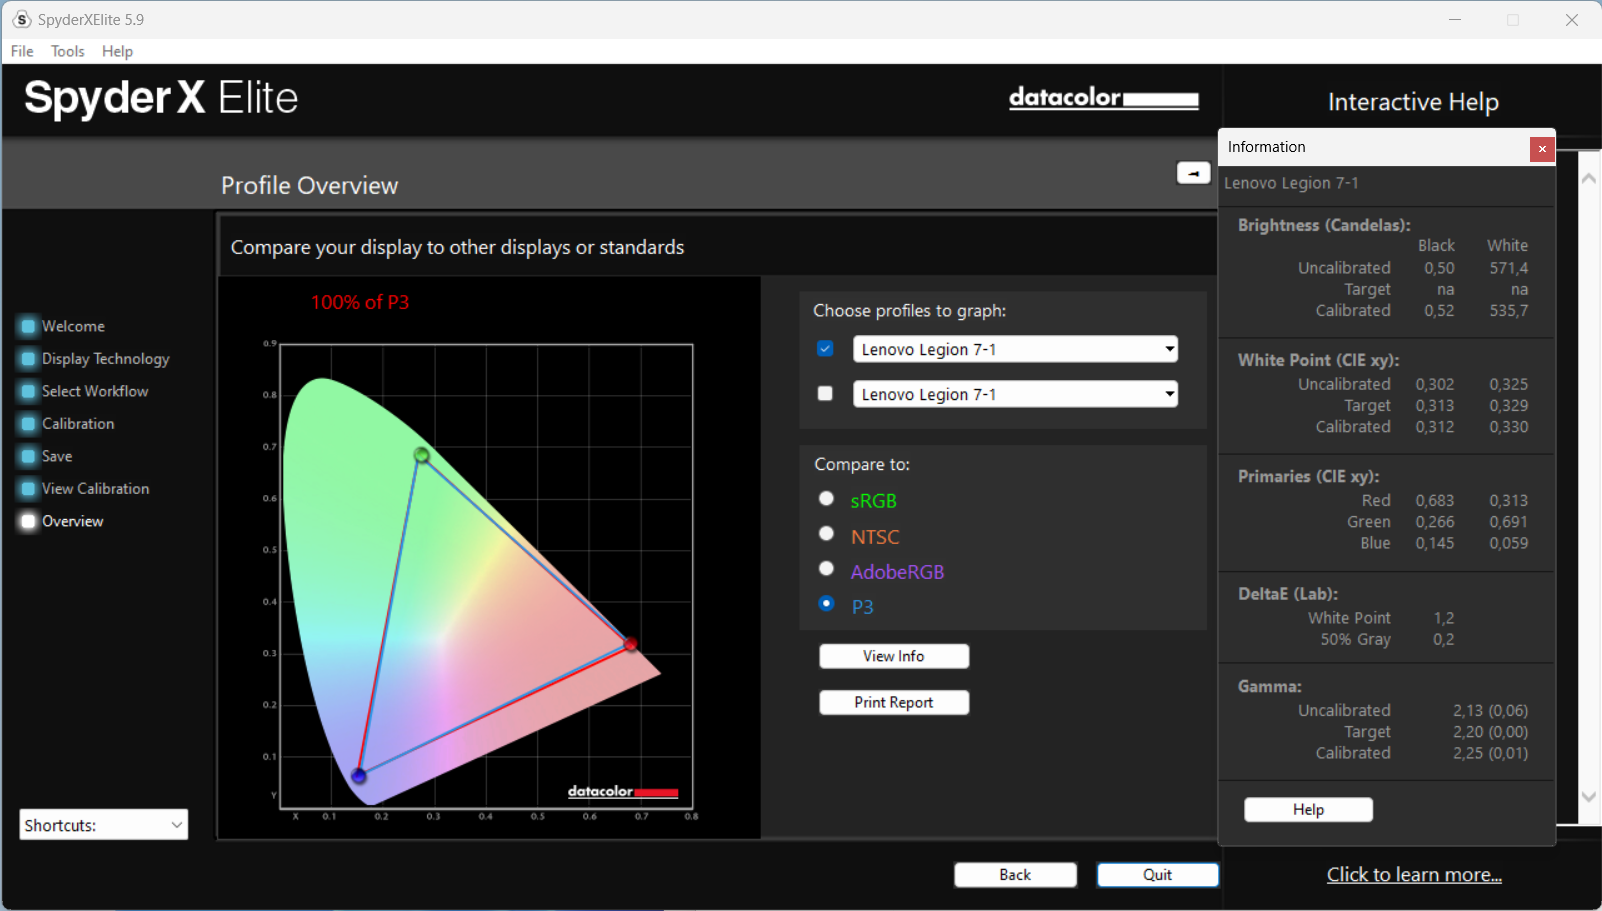The height and width of the screenshot is (911, 1602).
Task: Close the Information panel
Action: pyautogui.click(x=1542, y=149)
